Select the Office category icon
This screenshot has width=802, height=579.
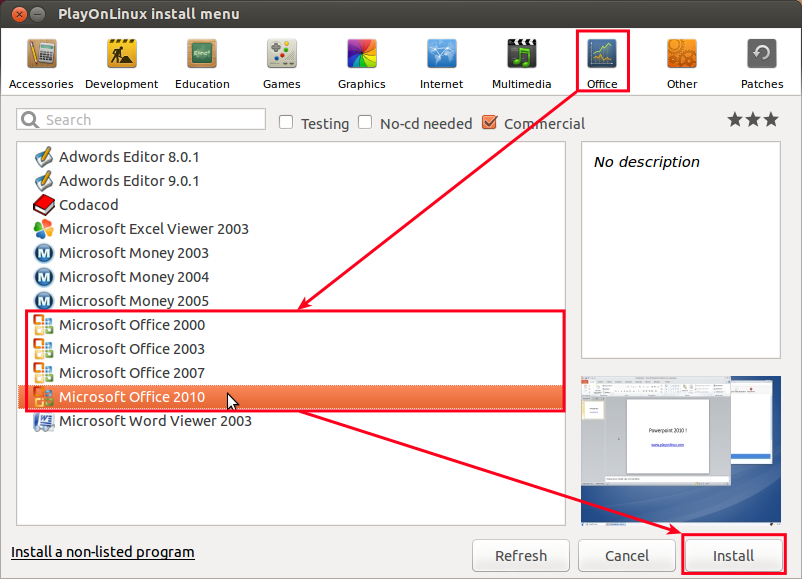coord(602,55)
